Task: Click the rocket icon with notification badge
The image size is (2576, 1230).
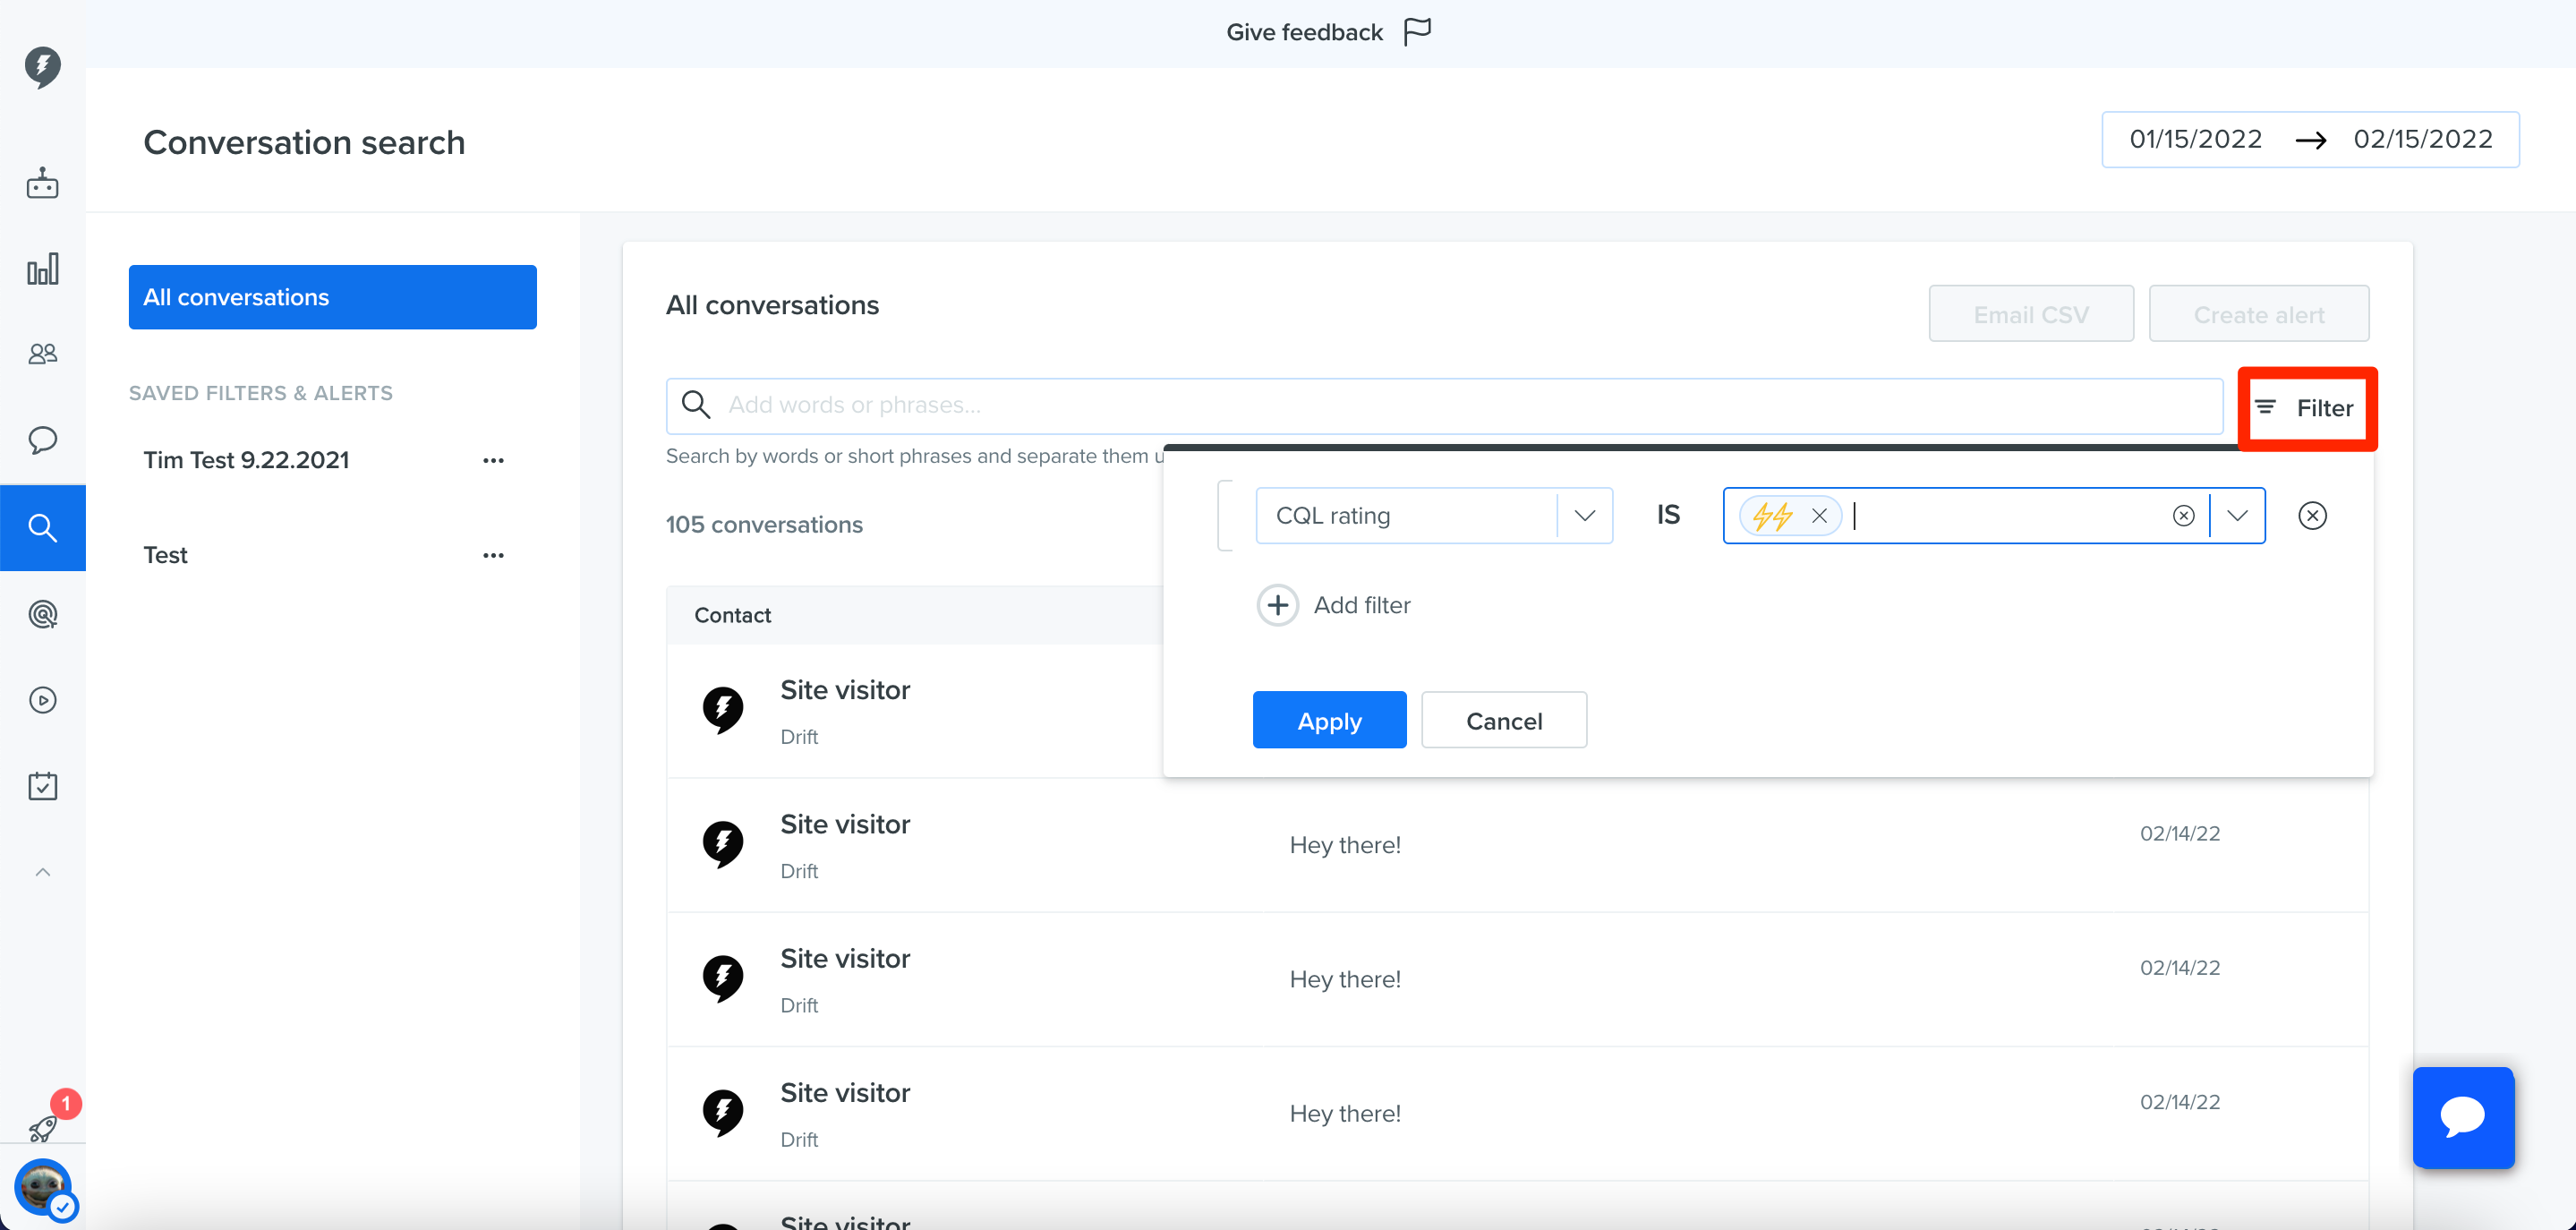Action: pyautogui.click(x=44, y=1126)
